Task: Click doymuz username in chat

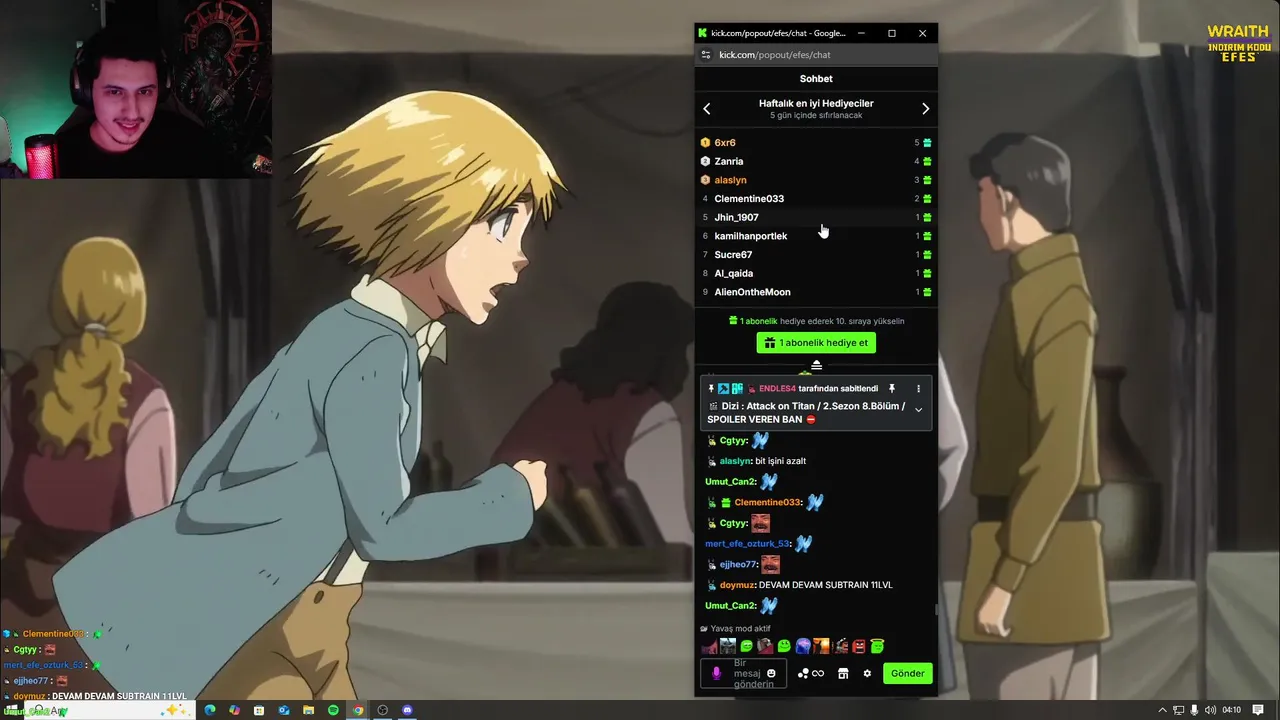Action: pyautogui.click(x=737, y=585)
